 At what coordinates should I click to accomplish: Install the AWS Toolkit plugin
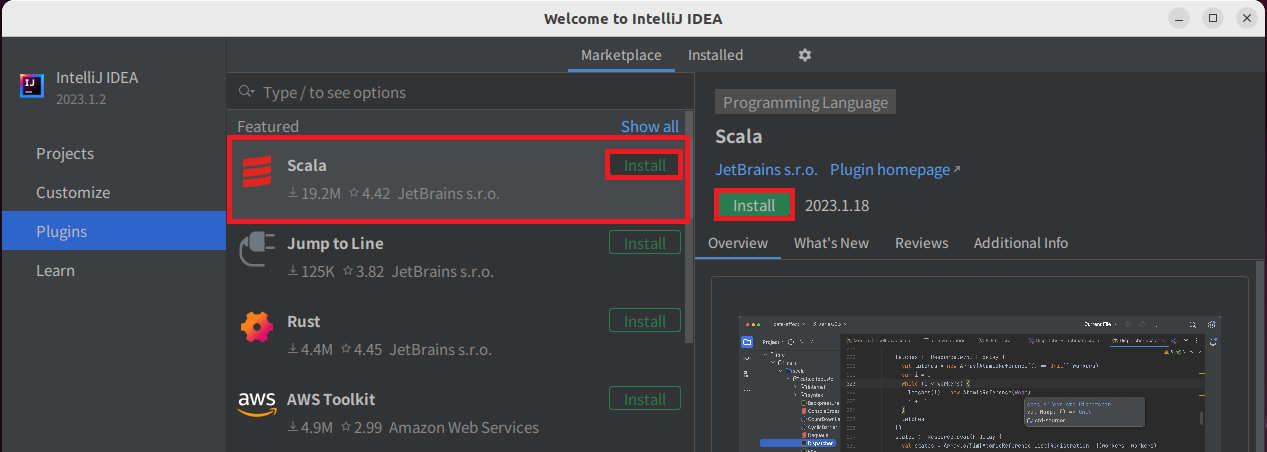click(x=645, y=399)
